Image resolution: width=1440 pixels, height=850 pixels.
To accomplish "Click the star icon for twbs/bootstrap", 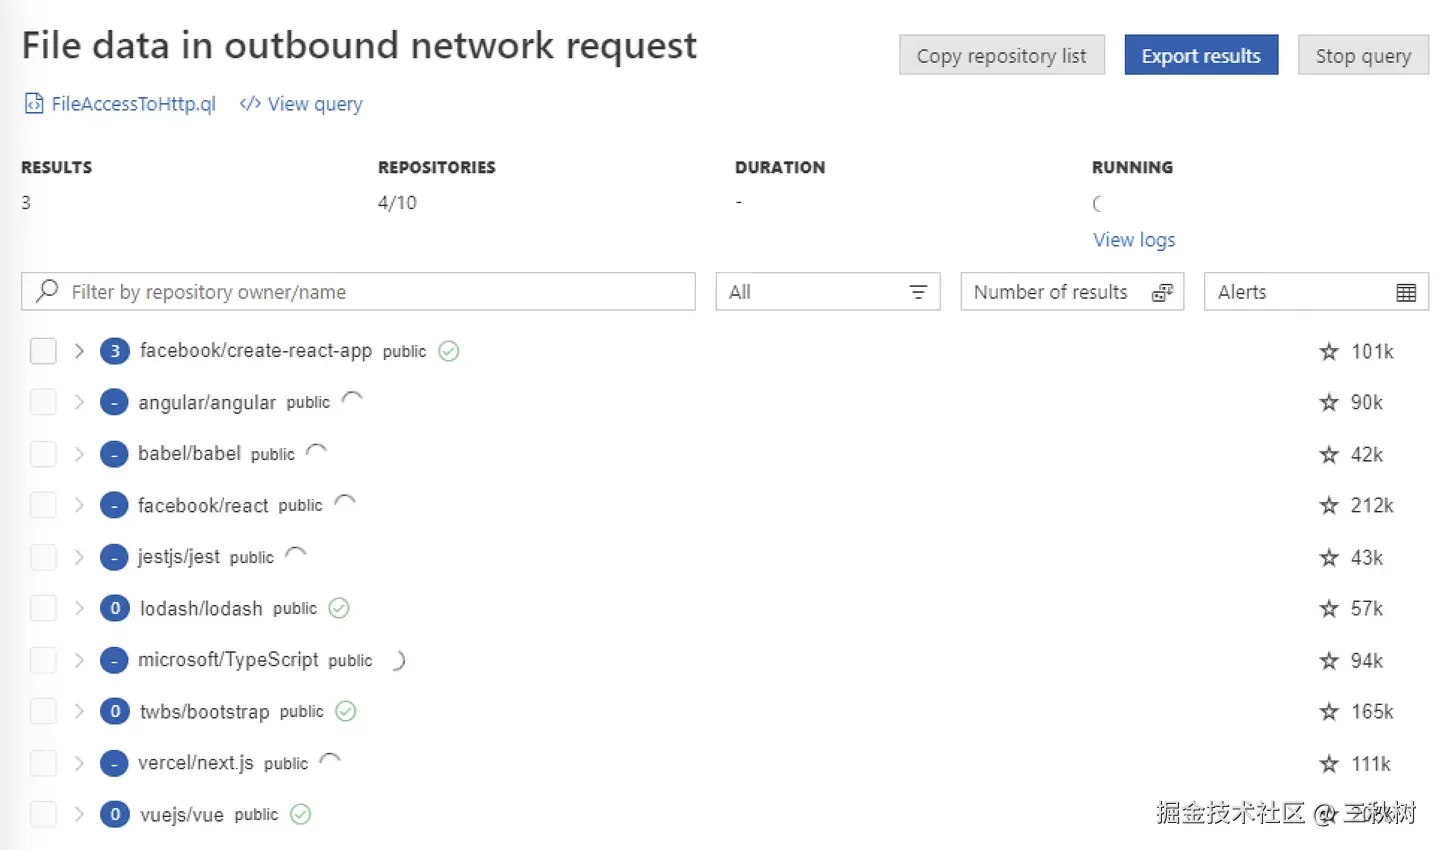I will click(1329, 712).
